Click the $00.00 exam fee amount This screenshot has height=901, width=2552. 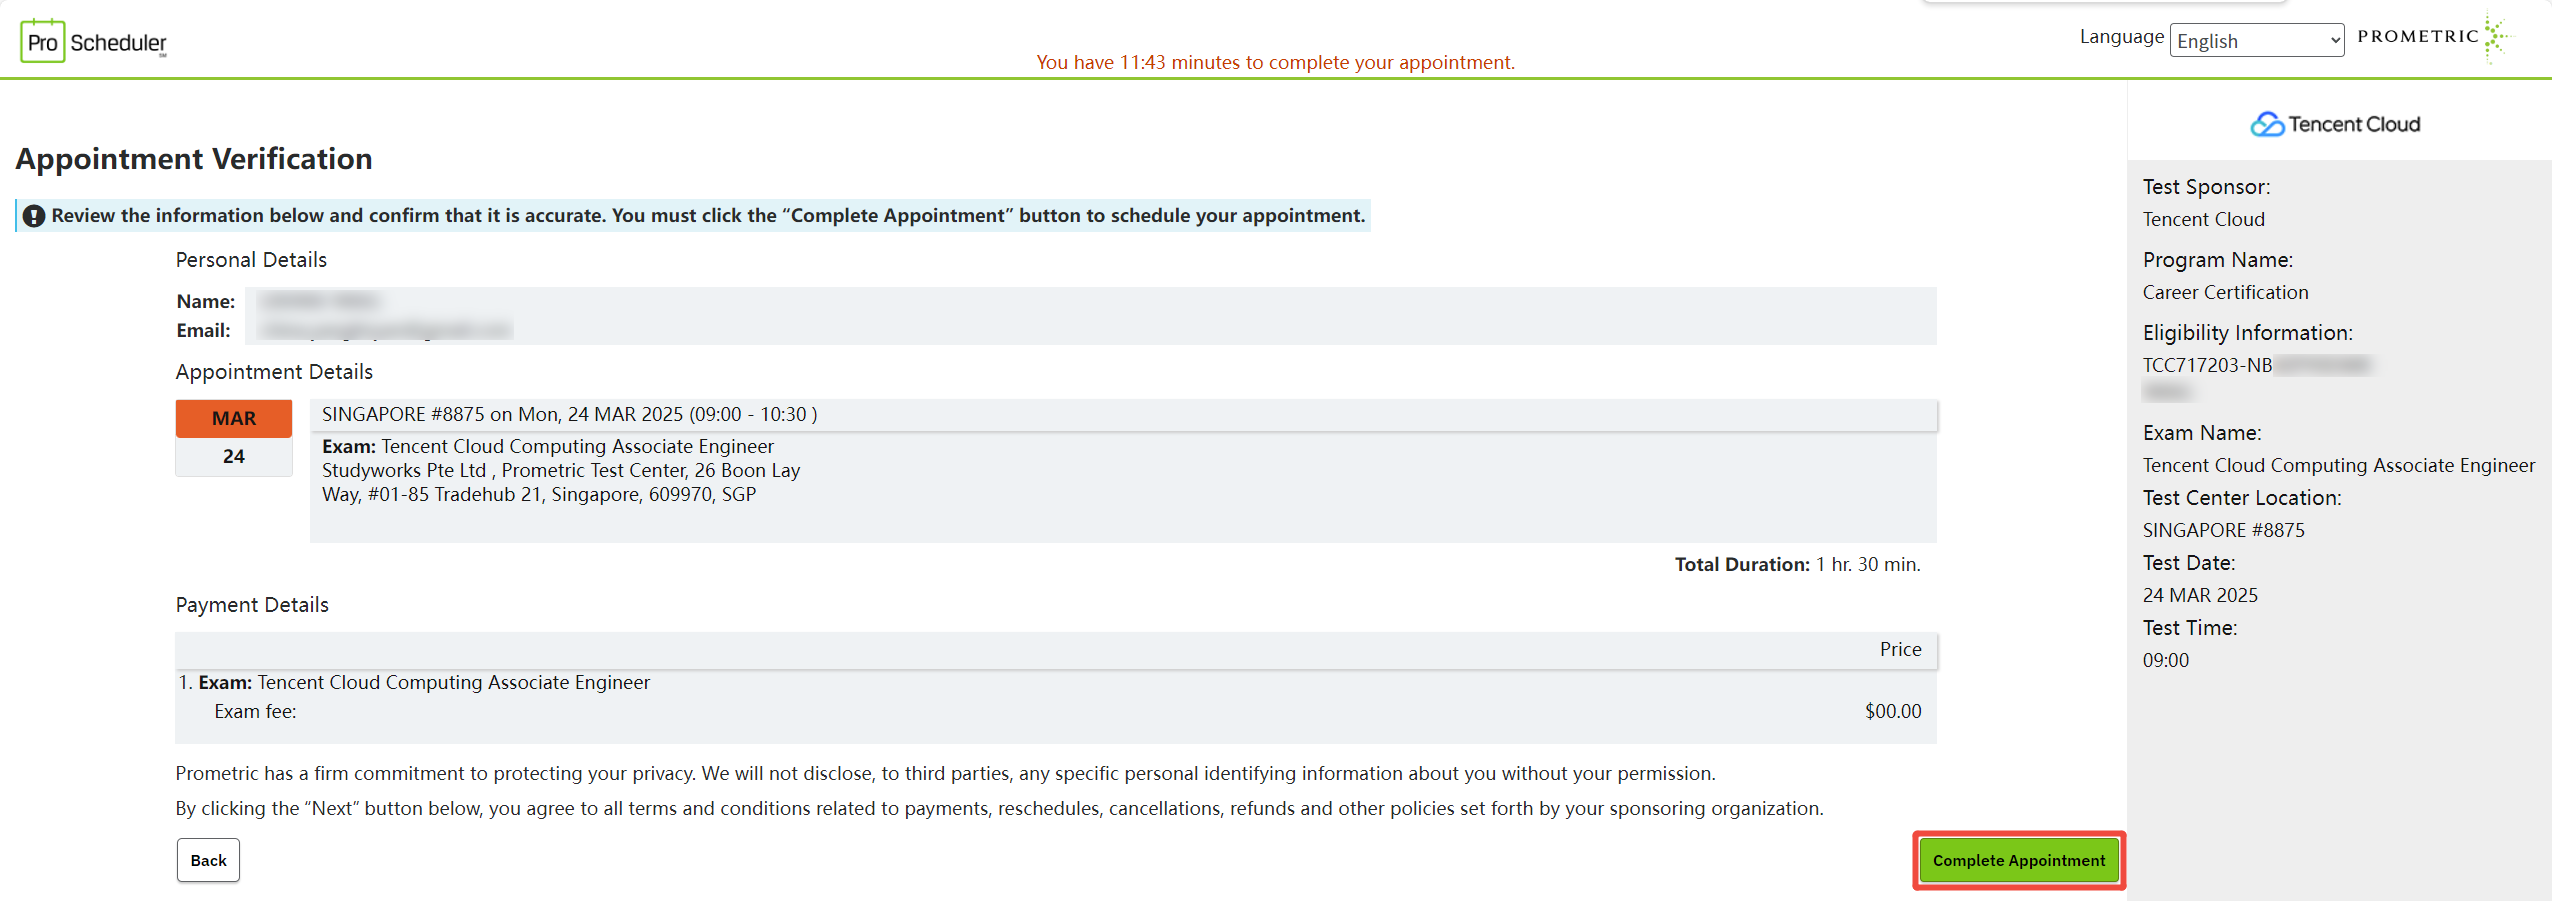point(1892,711)
